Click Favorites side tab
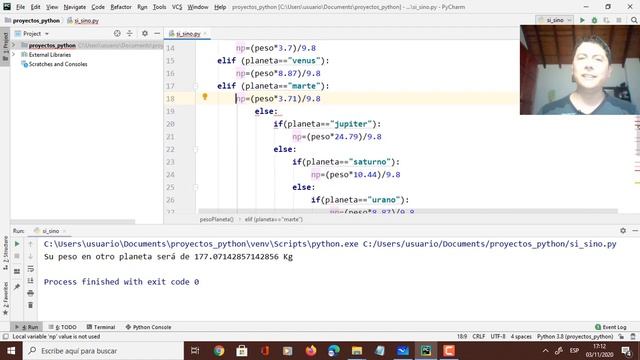The image size is (640, 360). pyautogui.click(x=5, y=298)
